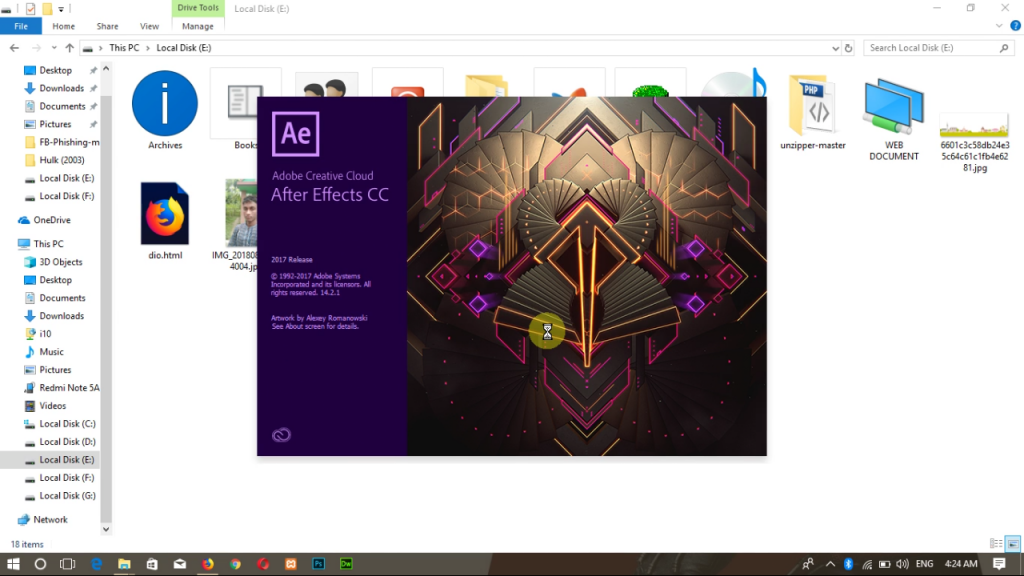Open the Manage drive tools tab
1024x576 pixels.
click(197, 26)
